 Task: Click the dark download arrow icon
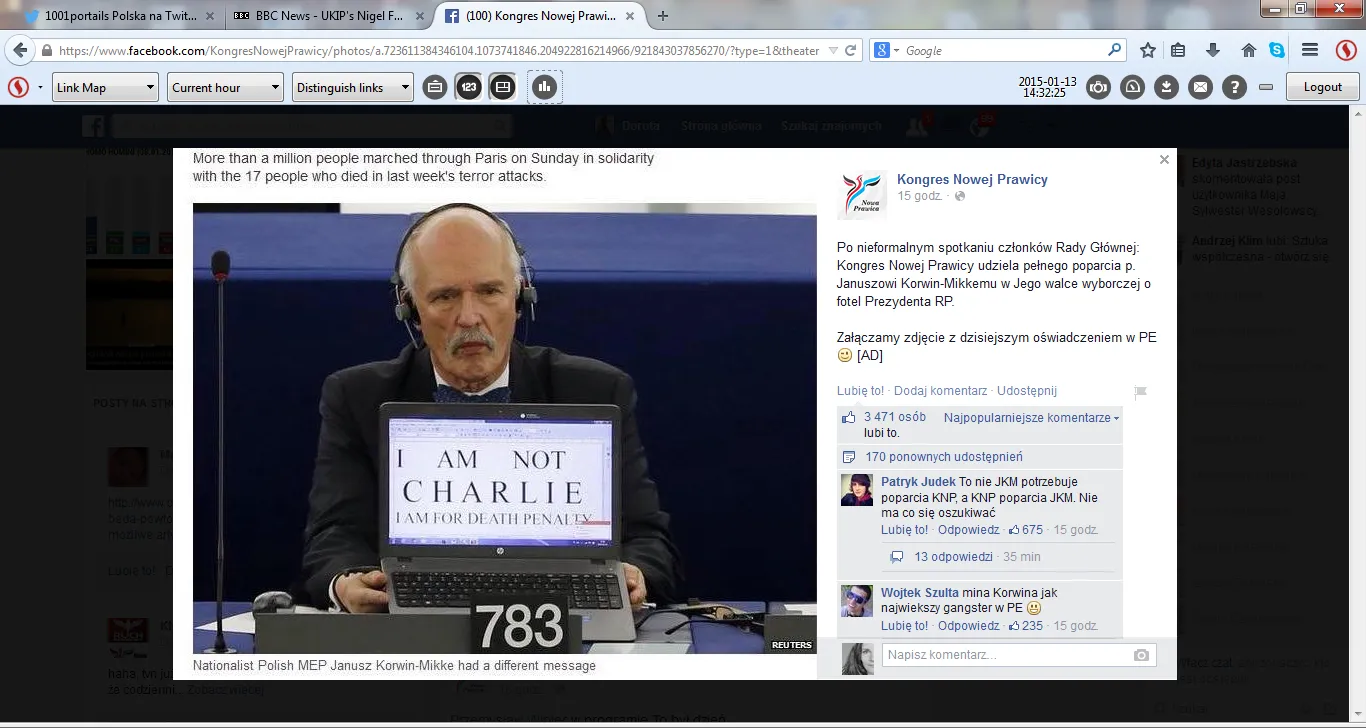coord(1166,87)
